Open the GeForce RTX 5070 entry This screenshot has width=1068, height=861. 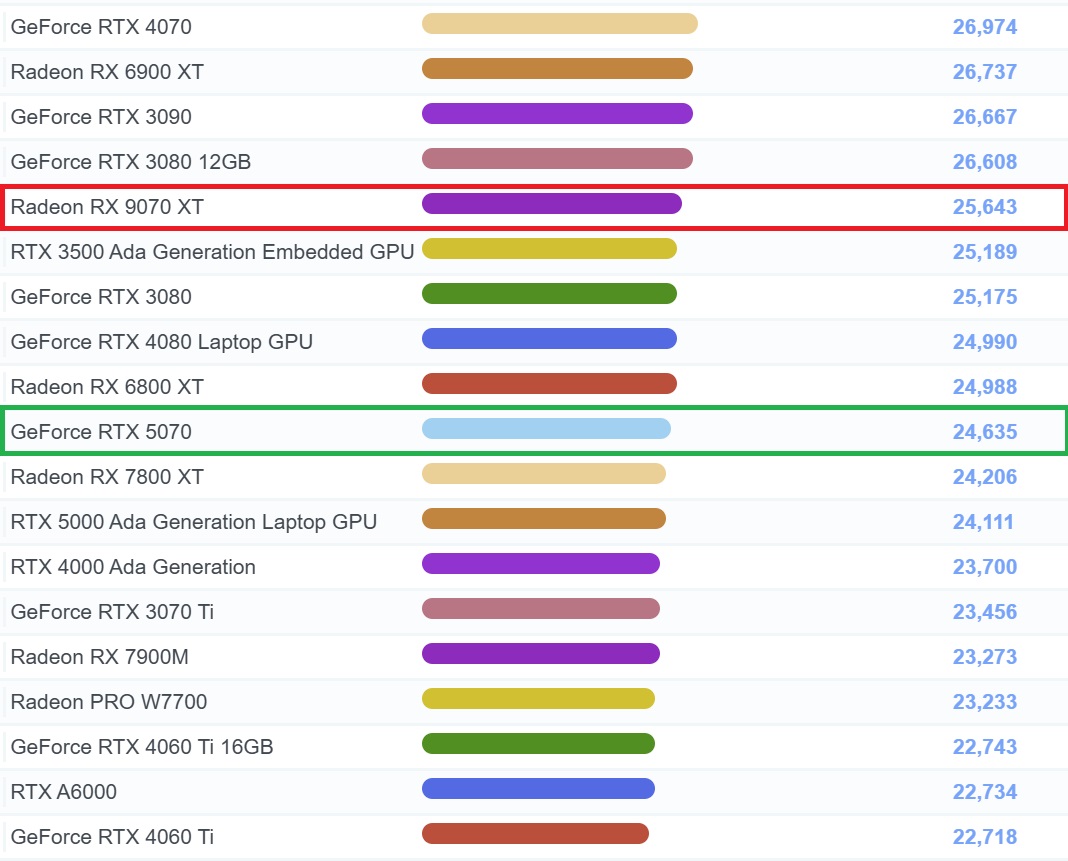(x=101, y=431)
